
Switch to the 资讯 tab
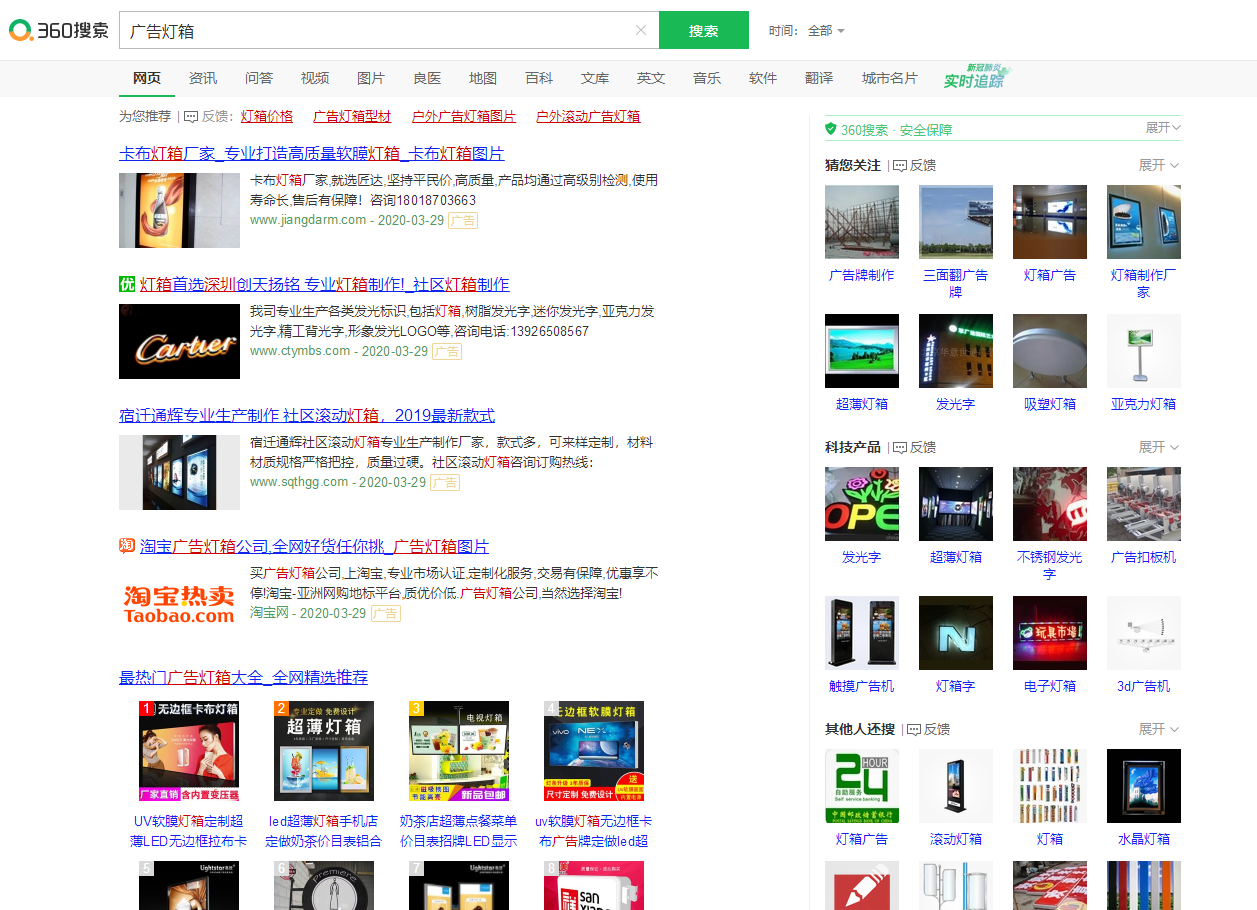pyautogui.click(x=203, y=78)
